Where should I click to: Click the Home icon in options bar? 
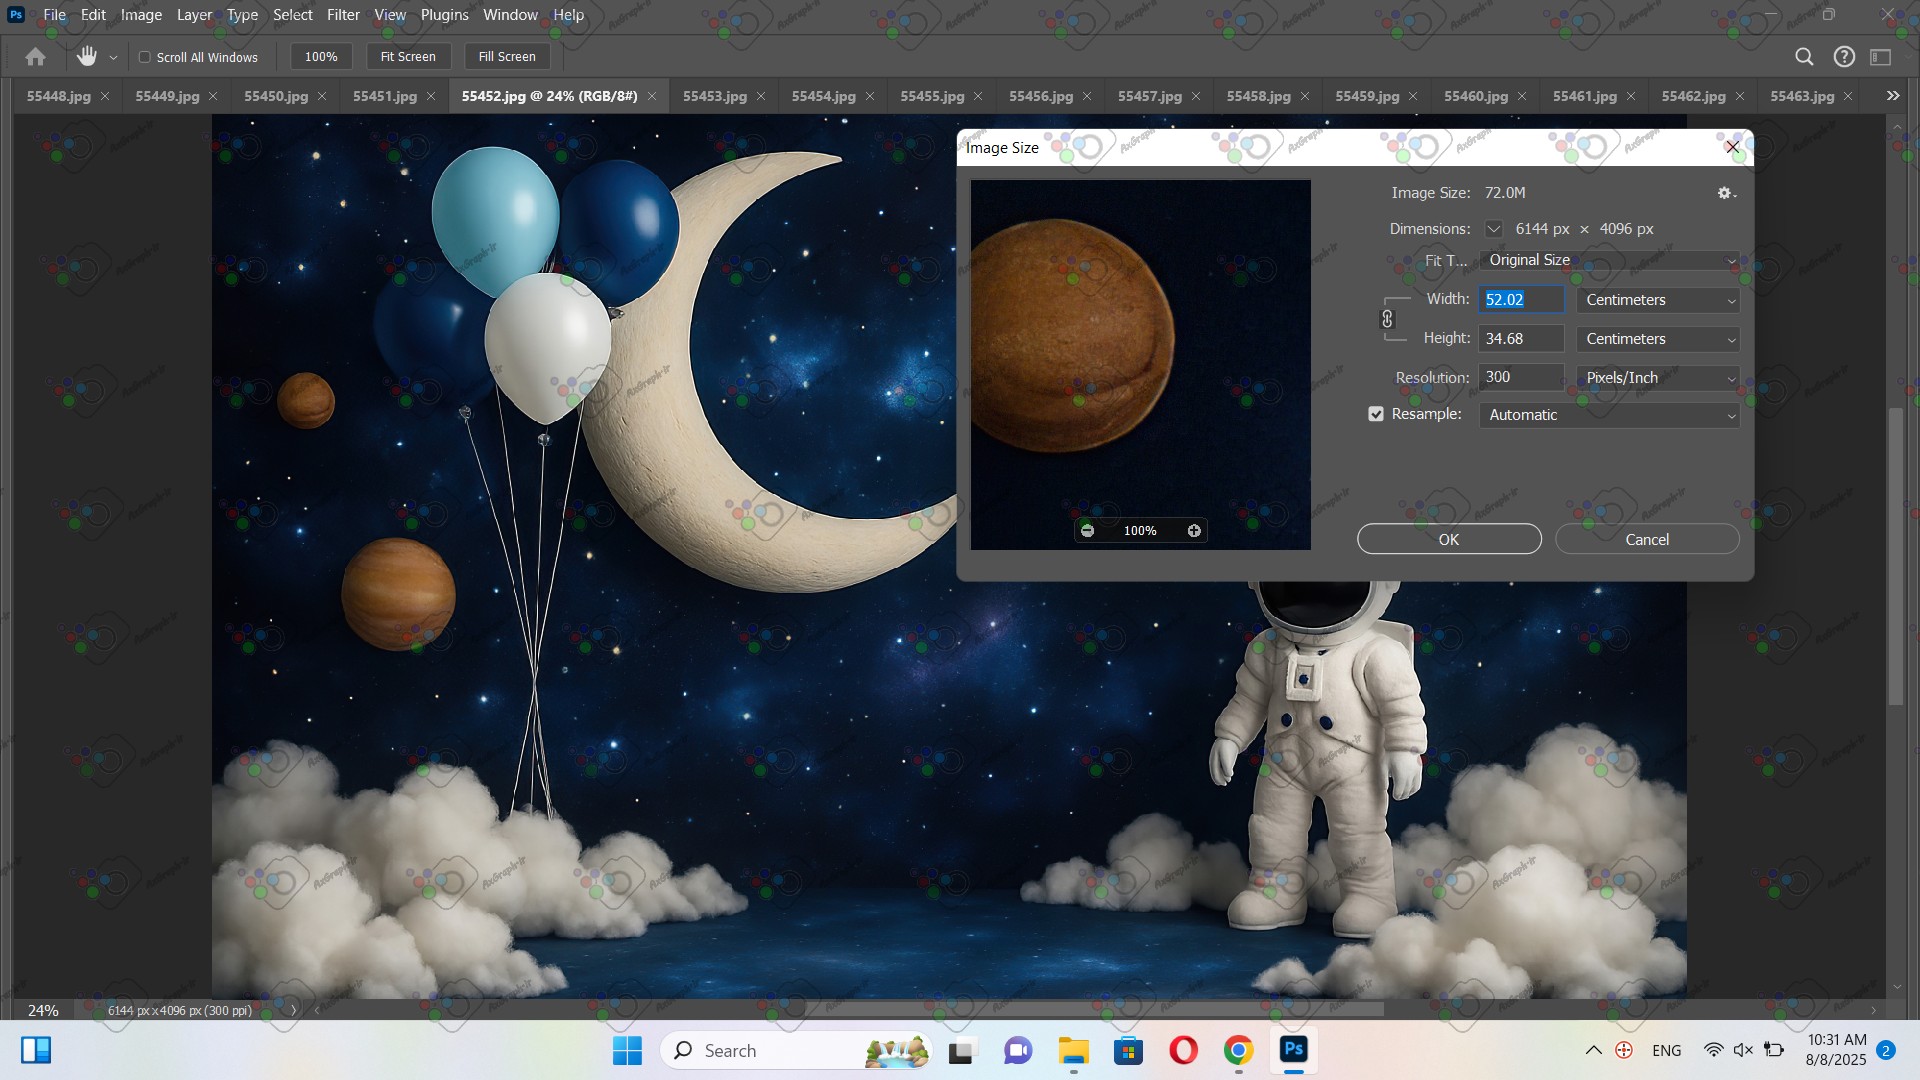pyautogui.click(x=36, y=57)
